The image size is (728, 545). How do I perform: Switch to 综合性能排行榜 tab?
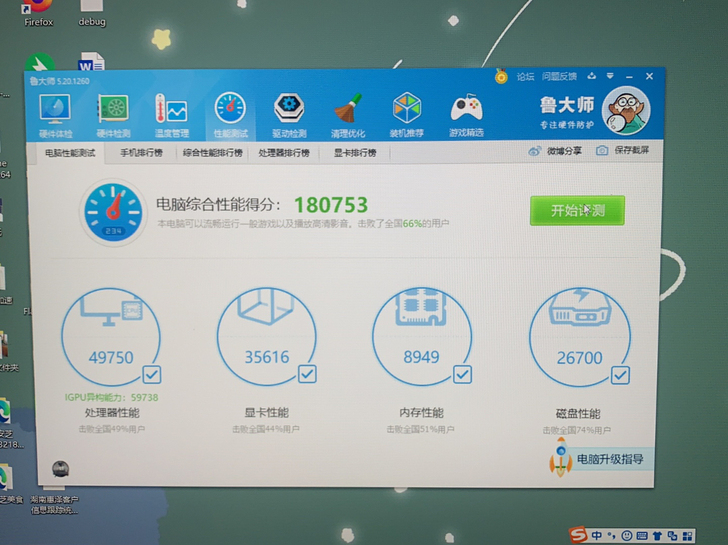click(x=213, y=153)
